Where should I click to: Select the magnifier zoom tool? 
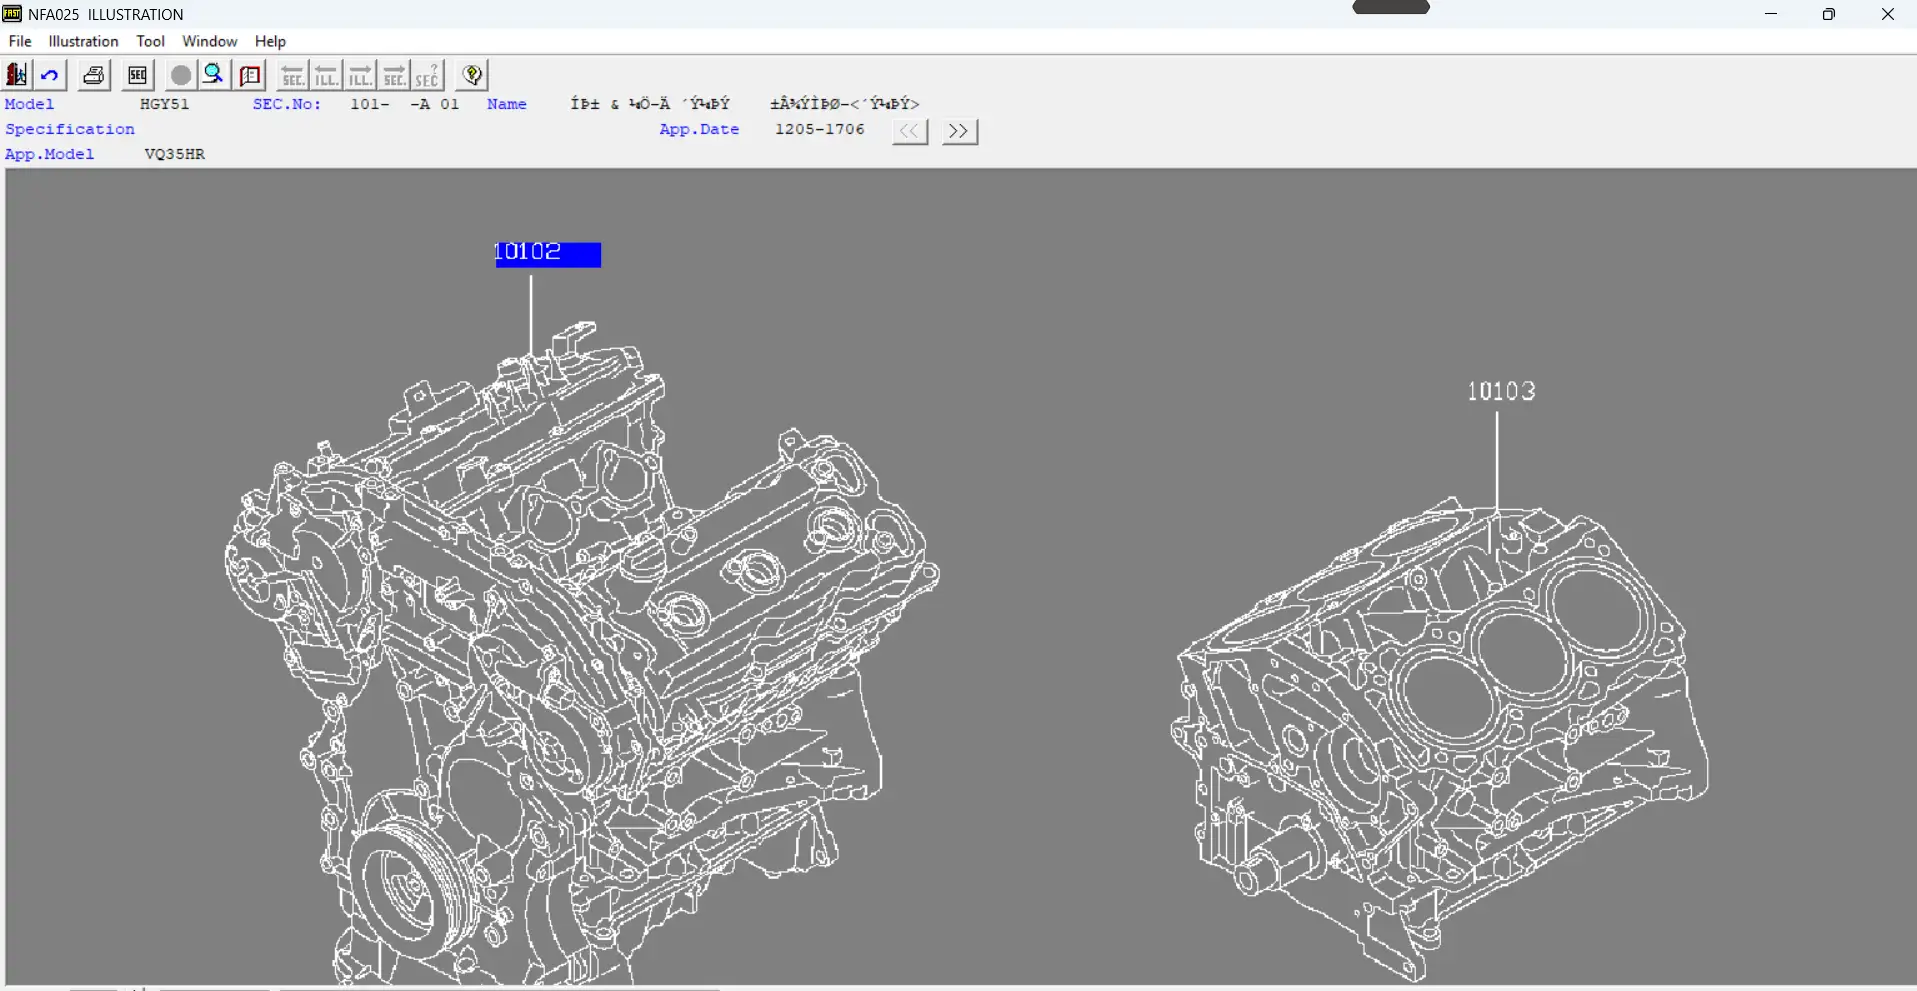pyautogui.click(x=214, y=75)
